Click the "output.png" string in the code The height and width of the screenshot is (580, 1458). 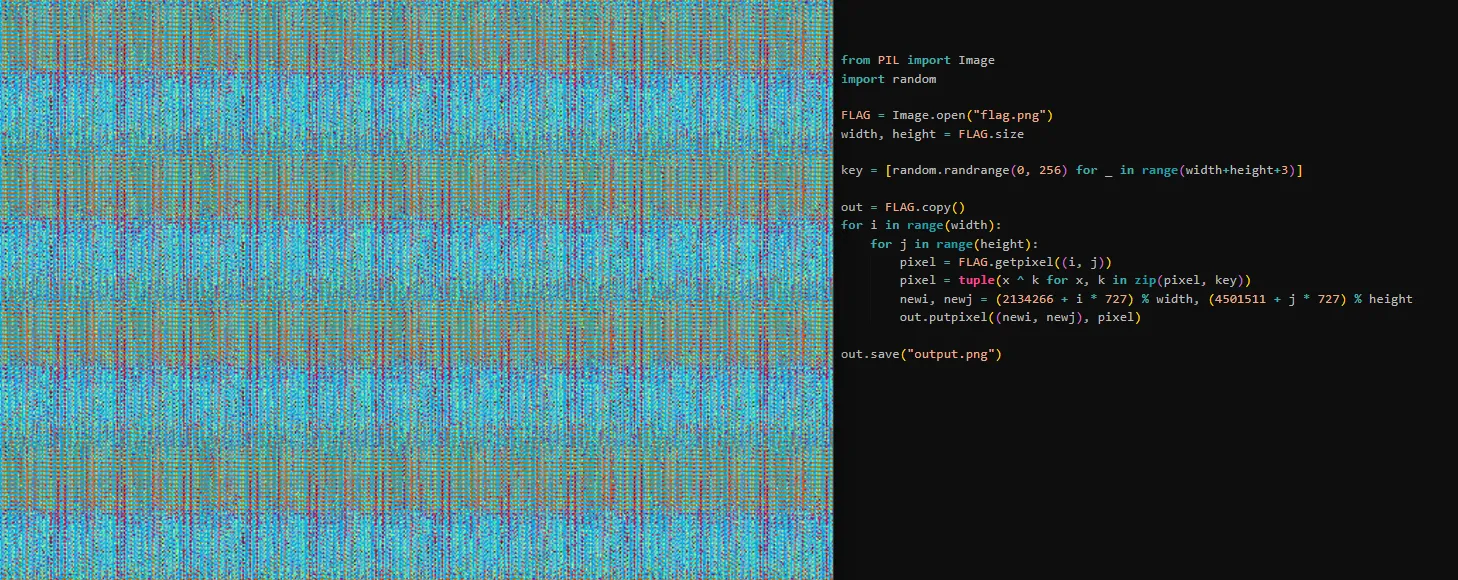951,355
